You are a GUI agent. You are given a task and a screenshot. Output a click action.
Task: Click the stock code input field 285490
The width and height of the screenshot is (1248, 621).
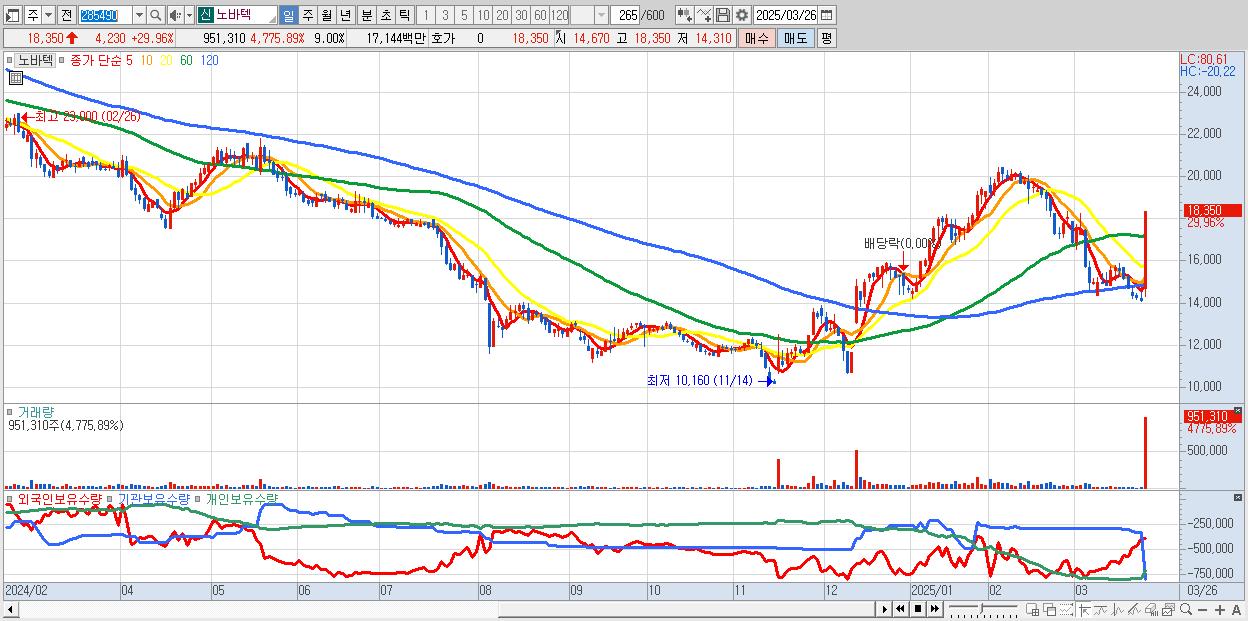[x=105, y=15]
